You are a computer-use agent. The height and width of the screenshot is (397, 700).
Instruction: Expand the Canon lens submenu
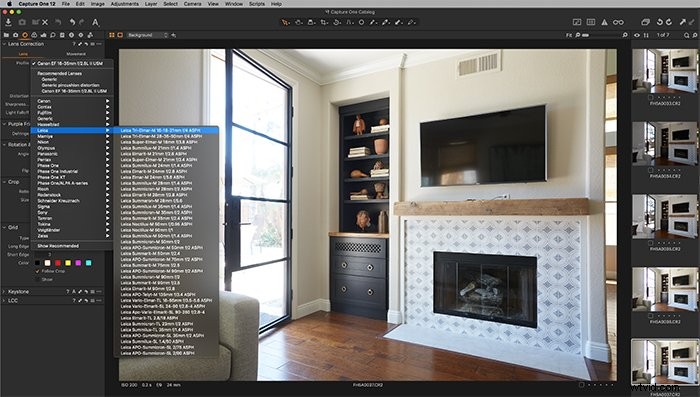point(71,101)
